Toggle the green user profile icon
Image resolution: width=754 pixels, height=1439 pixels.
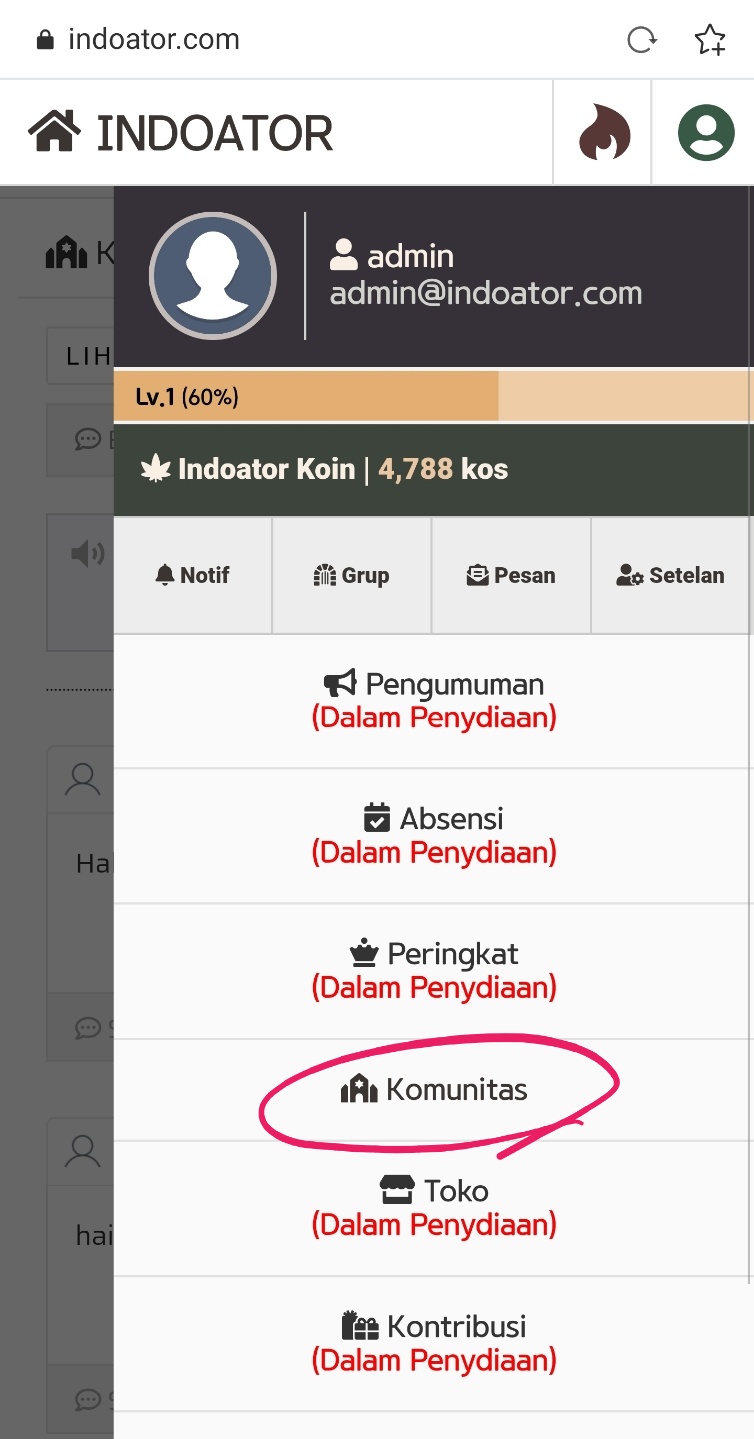(x=706, y=133)
